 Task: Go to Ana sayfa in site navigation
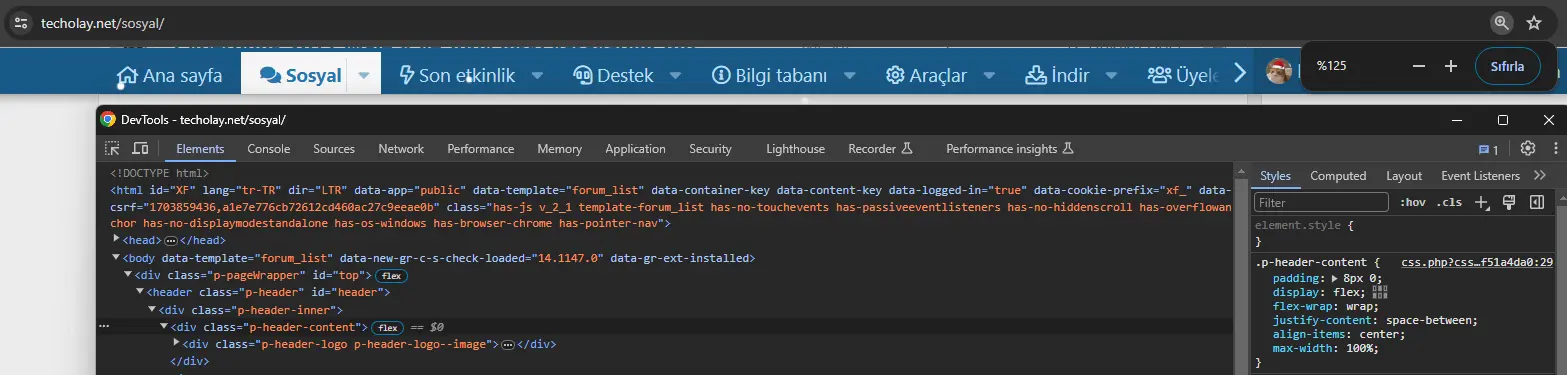169,75
